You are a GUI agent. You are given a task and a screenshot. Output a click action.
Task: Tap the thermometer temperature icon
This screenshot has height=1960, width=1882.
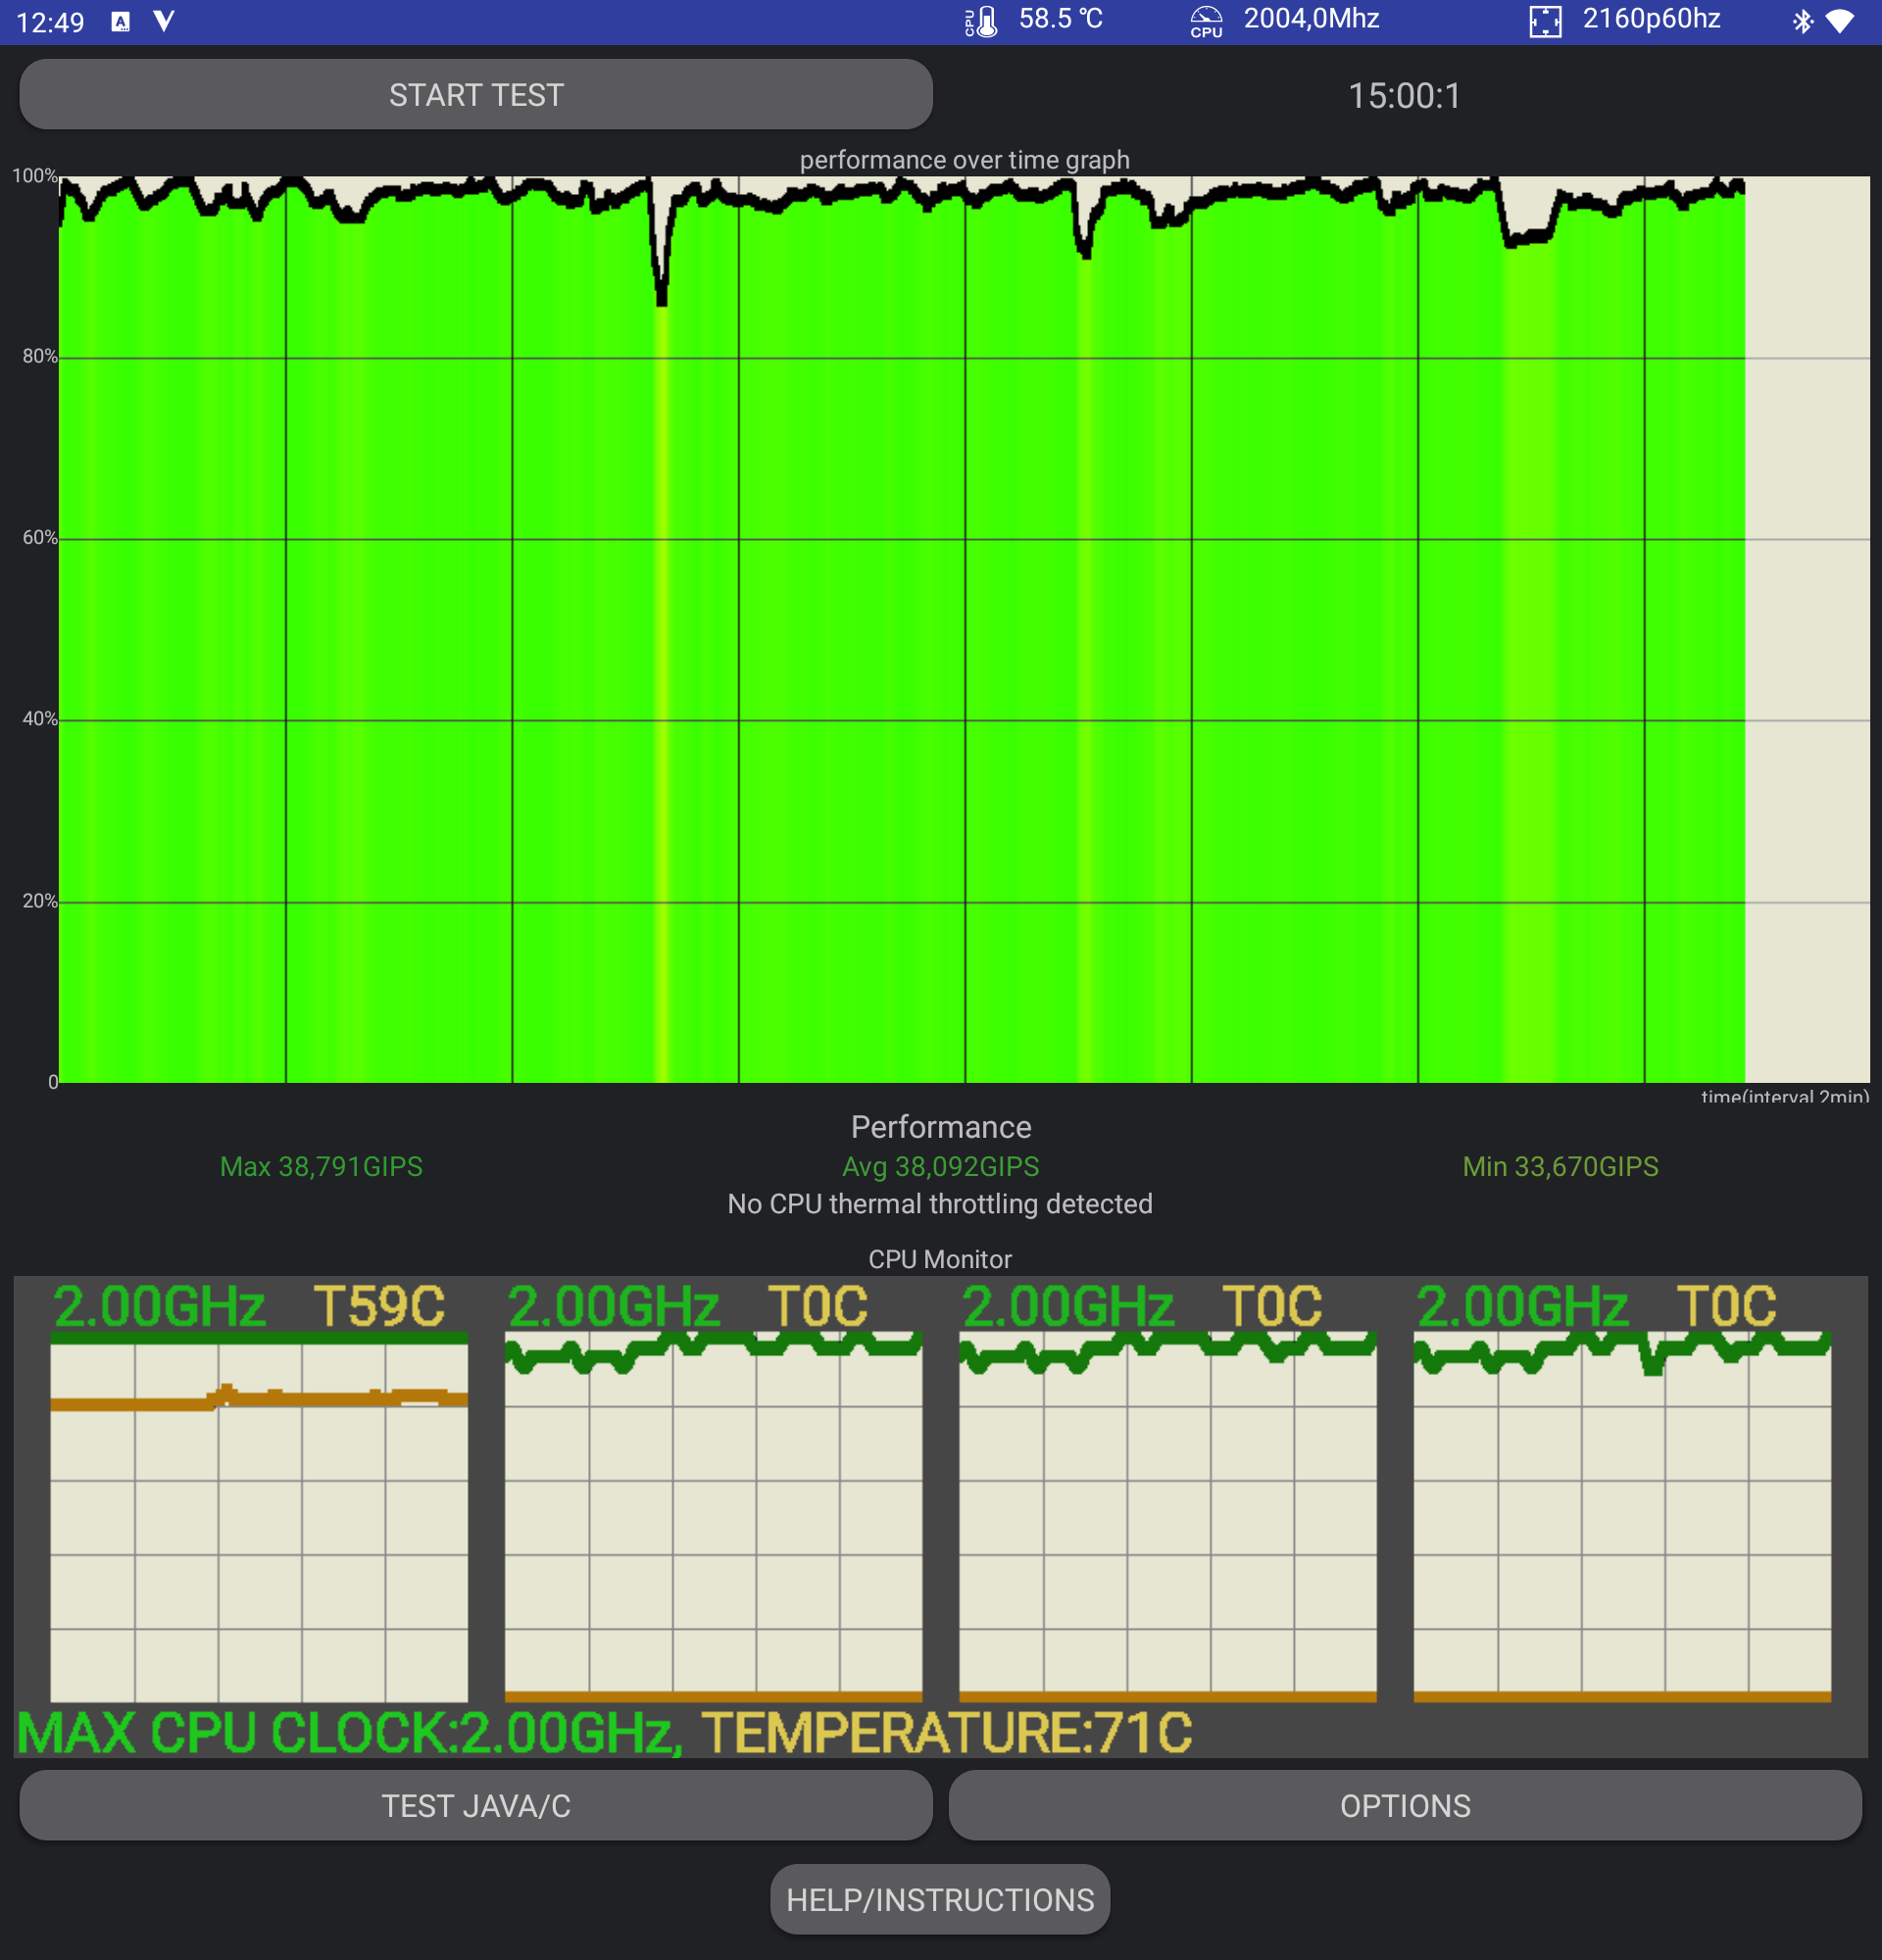click(981, 21)
